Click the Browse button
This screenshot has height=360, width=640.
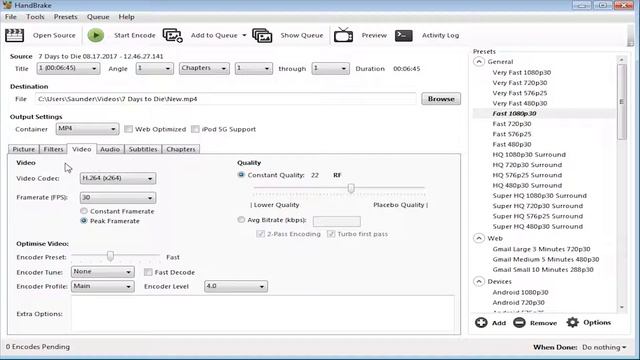pos(441,99)
